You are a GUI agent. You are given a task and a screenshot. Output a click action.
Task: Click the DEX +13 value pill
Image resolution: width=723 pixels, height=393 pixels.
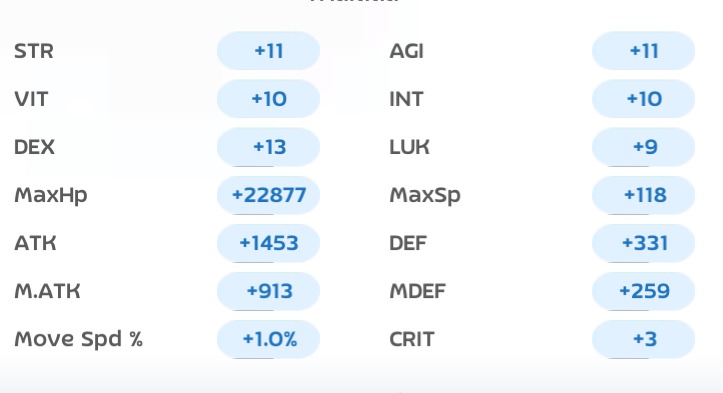point(268,147)
